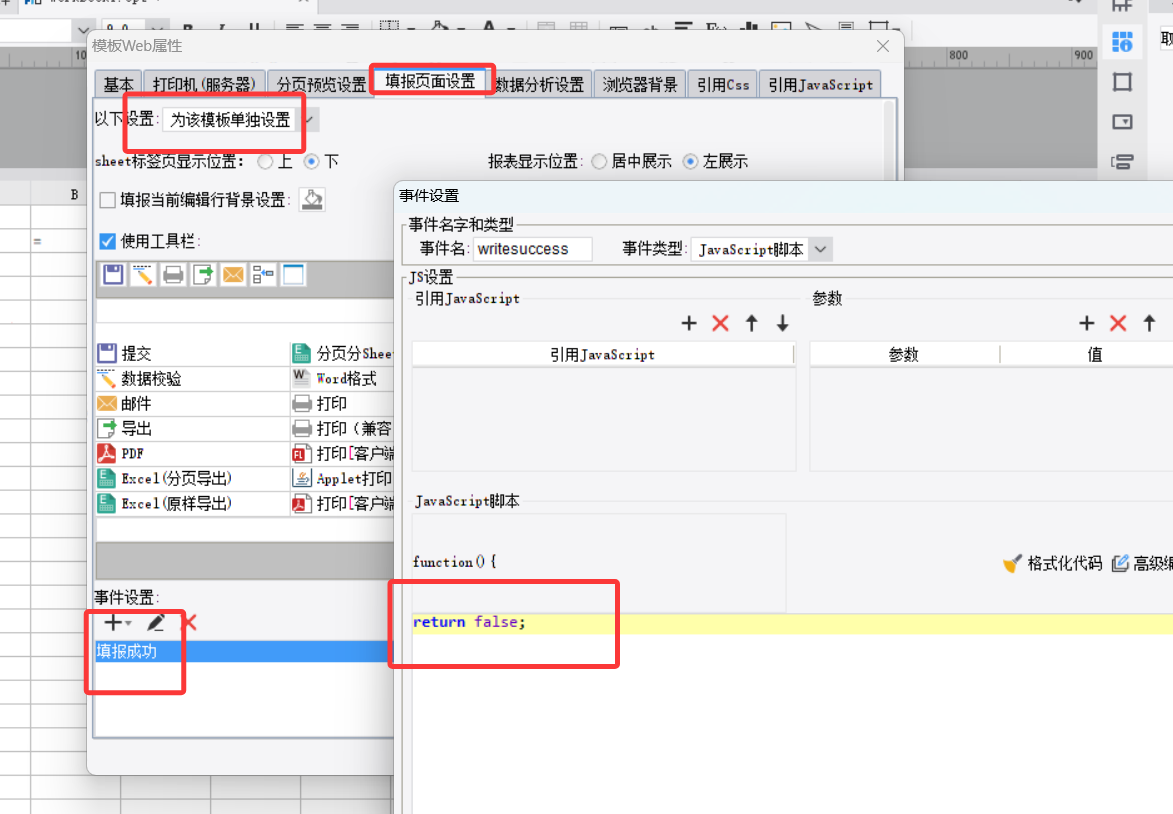The width and height of the screenshot is (1173, 814).
Task: Select the 上 sheet tab position radio
Action: click(x=265, y=161)
